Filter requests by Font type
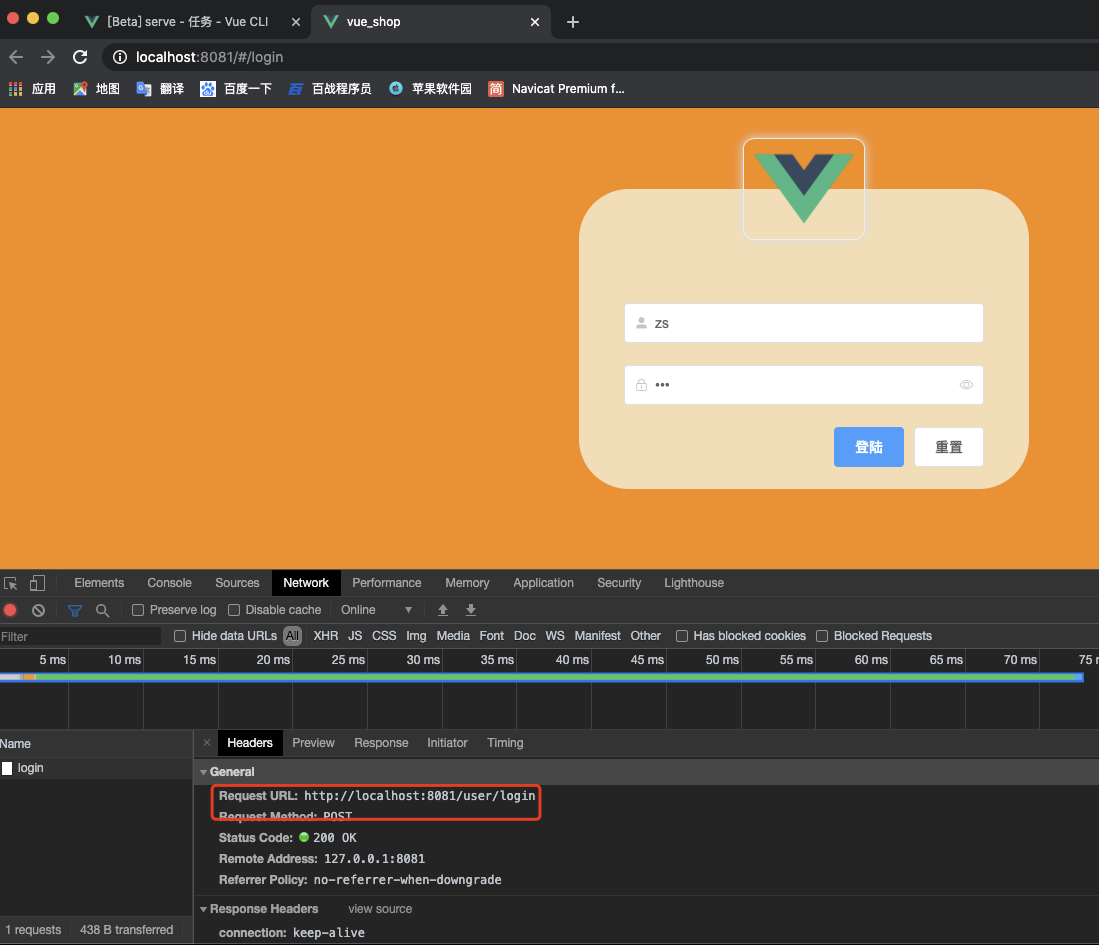Viewport: 1099px width, 945px height. [x=491, y=636]
